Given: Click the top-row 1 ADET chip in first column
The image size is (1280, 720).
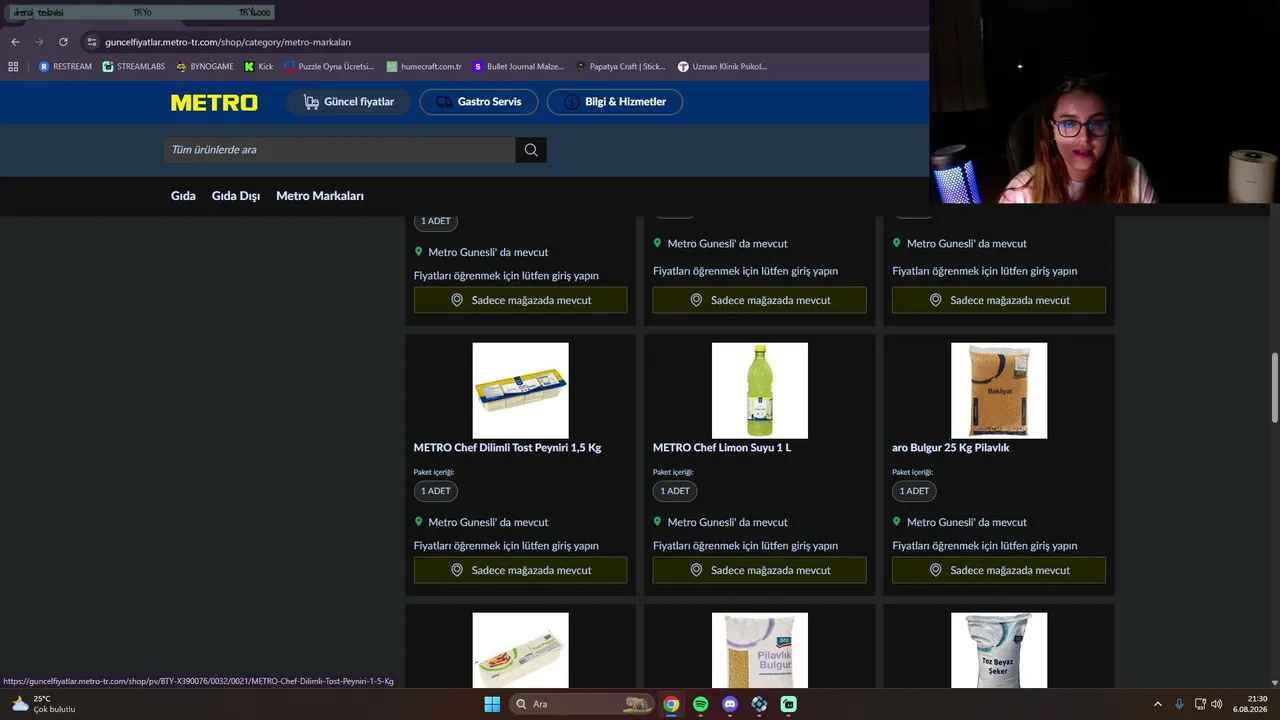Looking at the screenshot, I should [x=436, y=221].
